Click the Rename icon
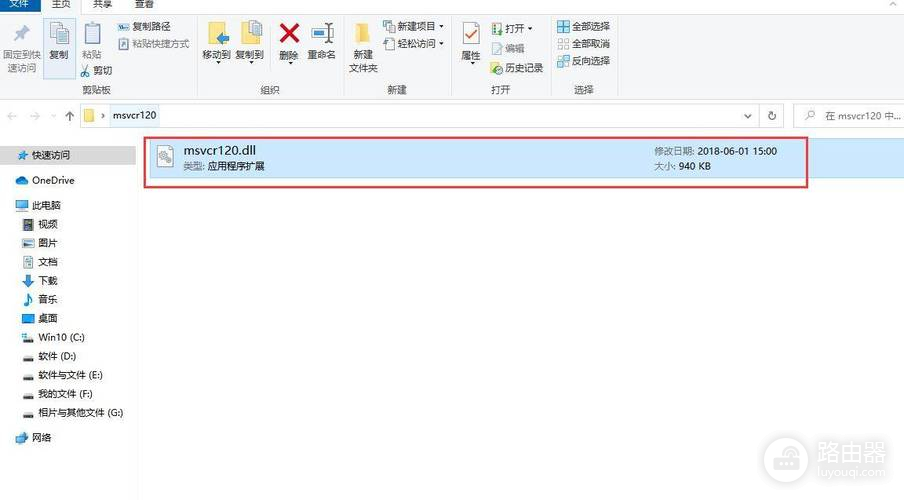Viewport: 904px width, 500px height. tap(322, 33)
